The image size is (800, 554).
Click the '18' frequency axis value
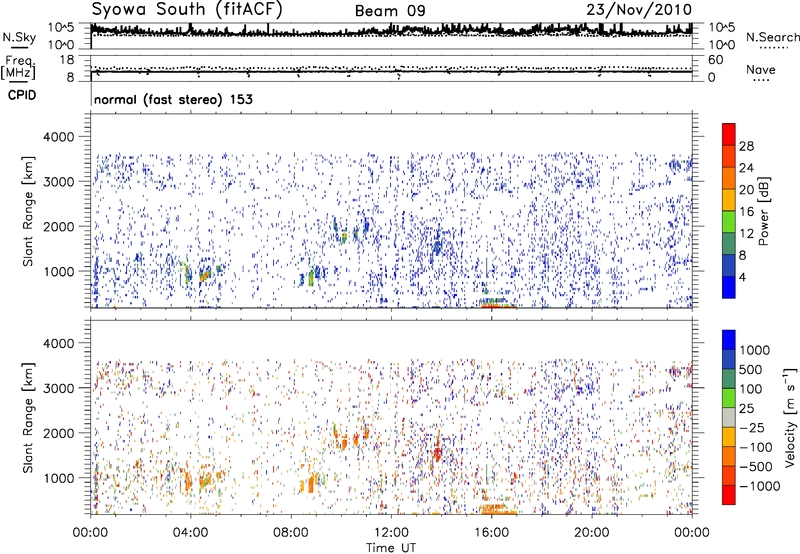click(x=67, y=60)
